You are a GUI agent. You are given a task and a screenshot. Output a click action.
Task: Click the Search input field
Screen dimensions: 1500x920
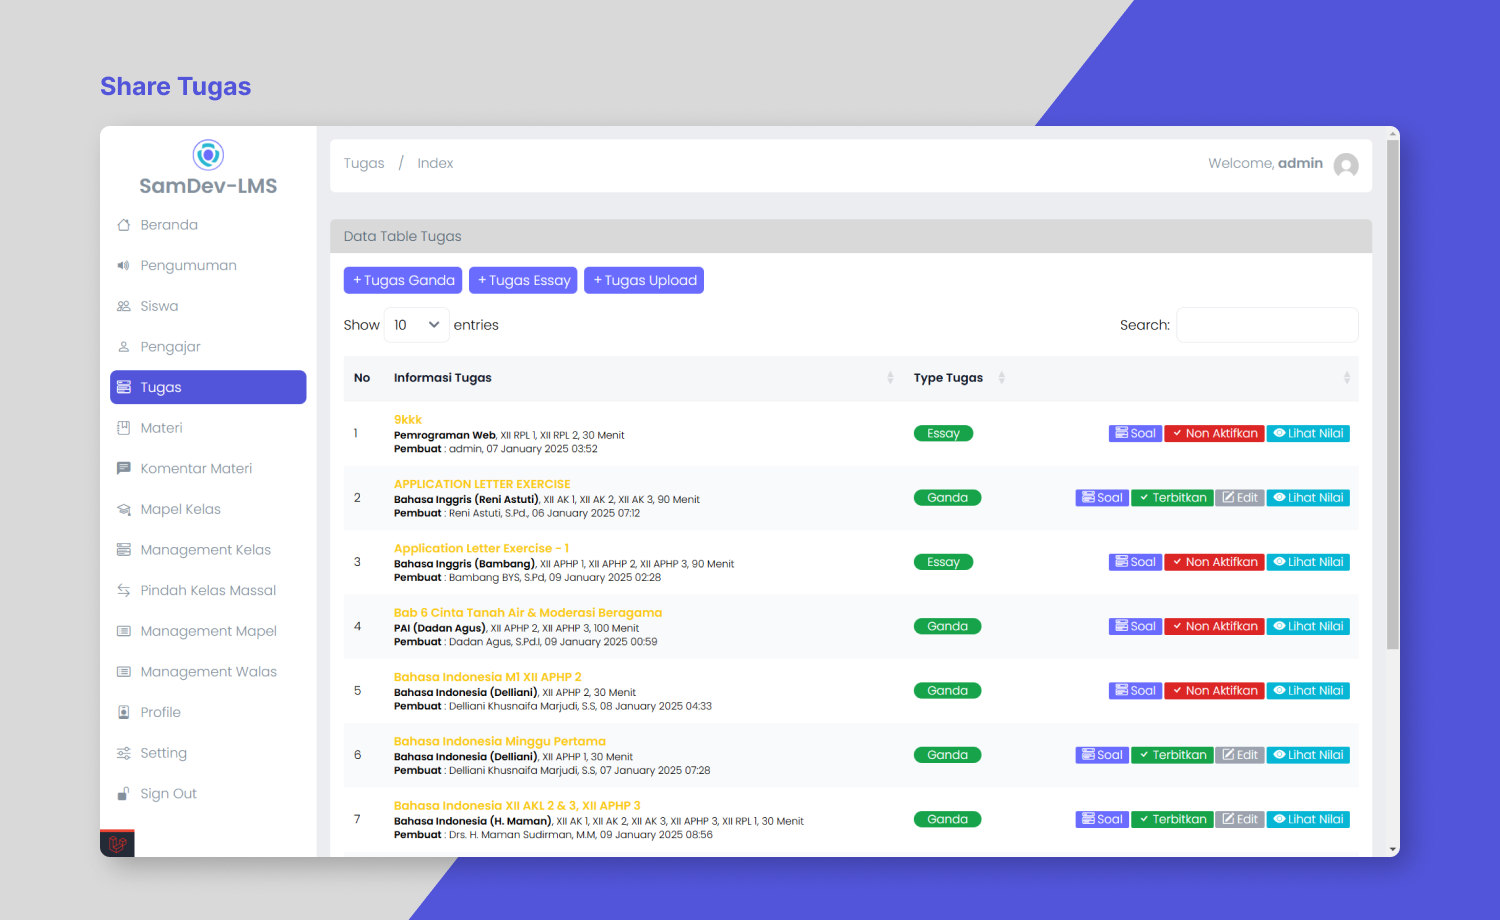1267,325
